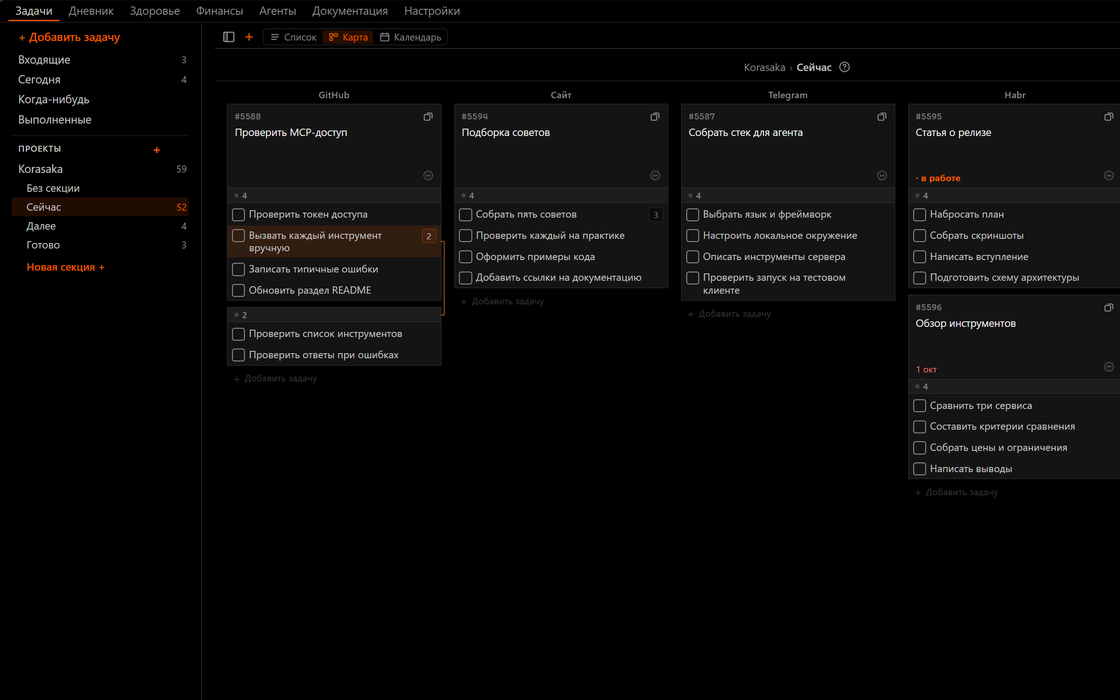Click the orange plus icon beside the view switcher

[249, 37]
